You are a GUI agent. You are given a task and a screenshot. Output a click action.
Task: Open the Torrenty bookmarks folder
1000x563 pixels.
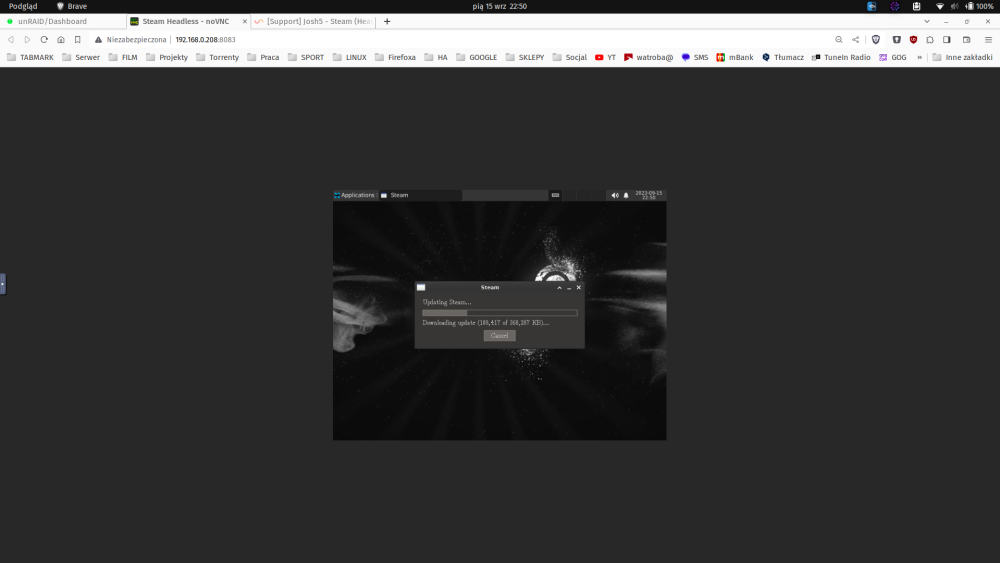[x=217, y=57]
